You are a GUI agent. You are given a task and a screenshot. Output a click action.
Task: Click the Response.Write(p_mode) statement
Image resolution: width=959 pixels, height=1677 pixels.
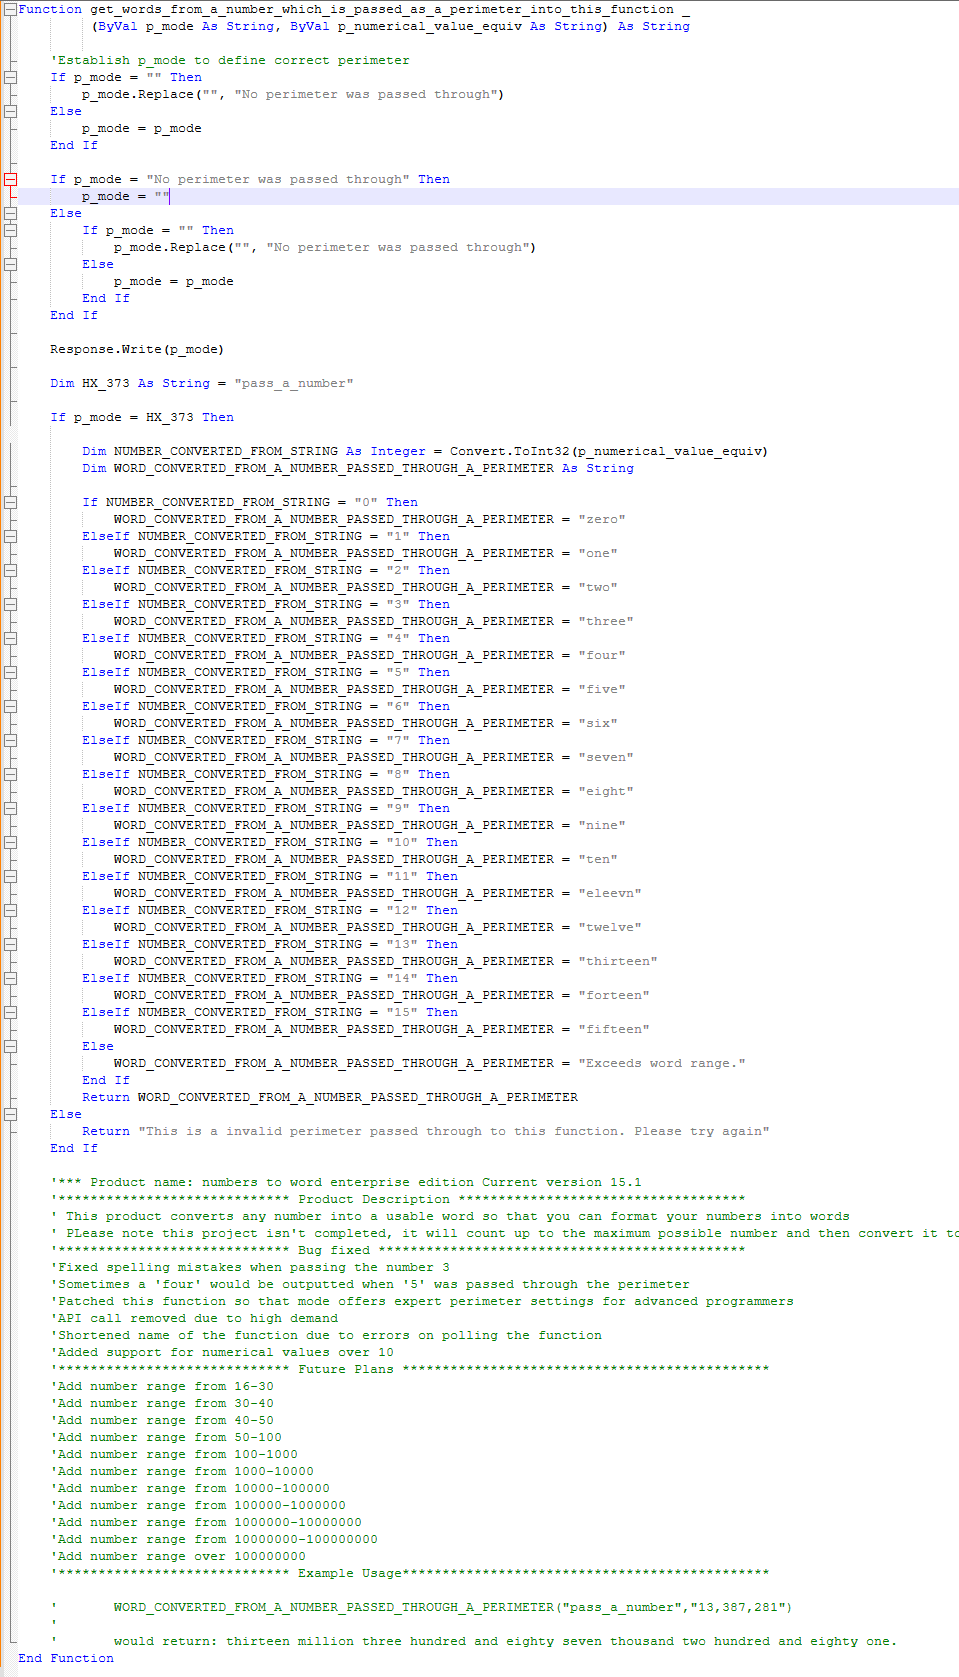[137, 349]
